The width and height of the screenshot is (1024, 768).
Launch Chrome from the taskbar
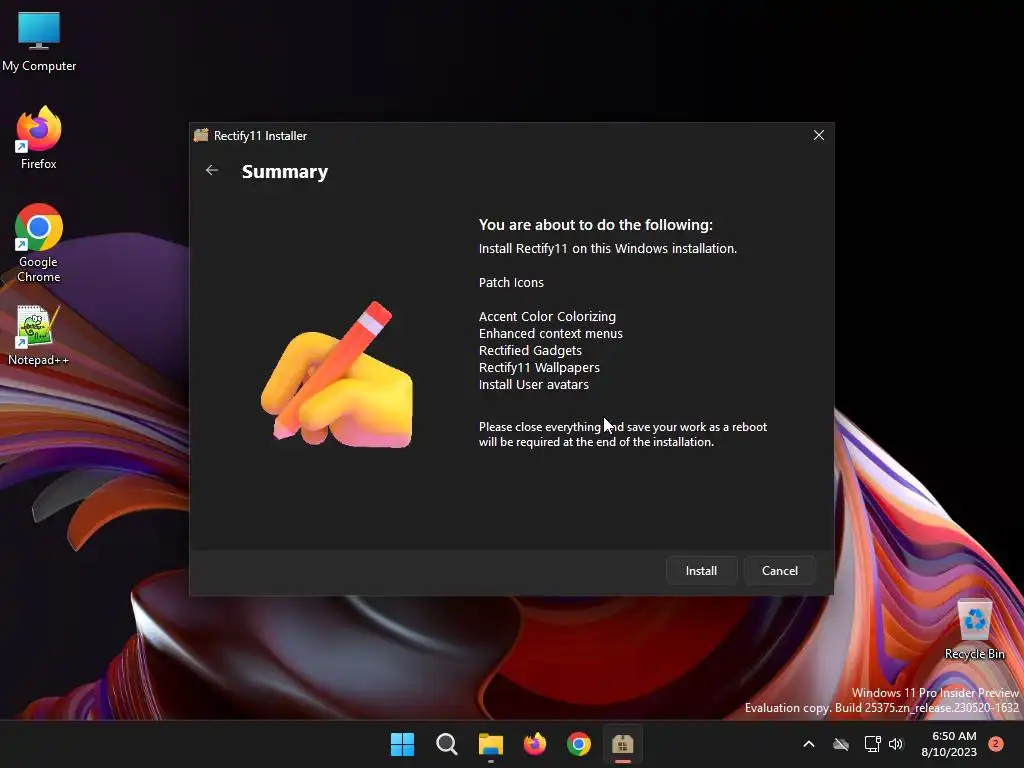tap(579, 744)
